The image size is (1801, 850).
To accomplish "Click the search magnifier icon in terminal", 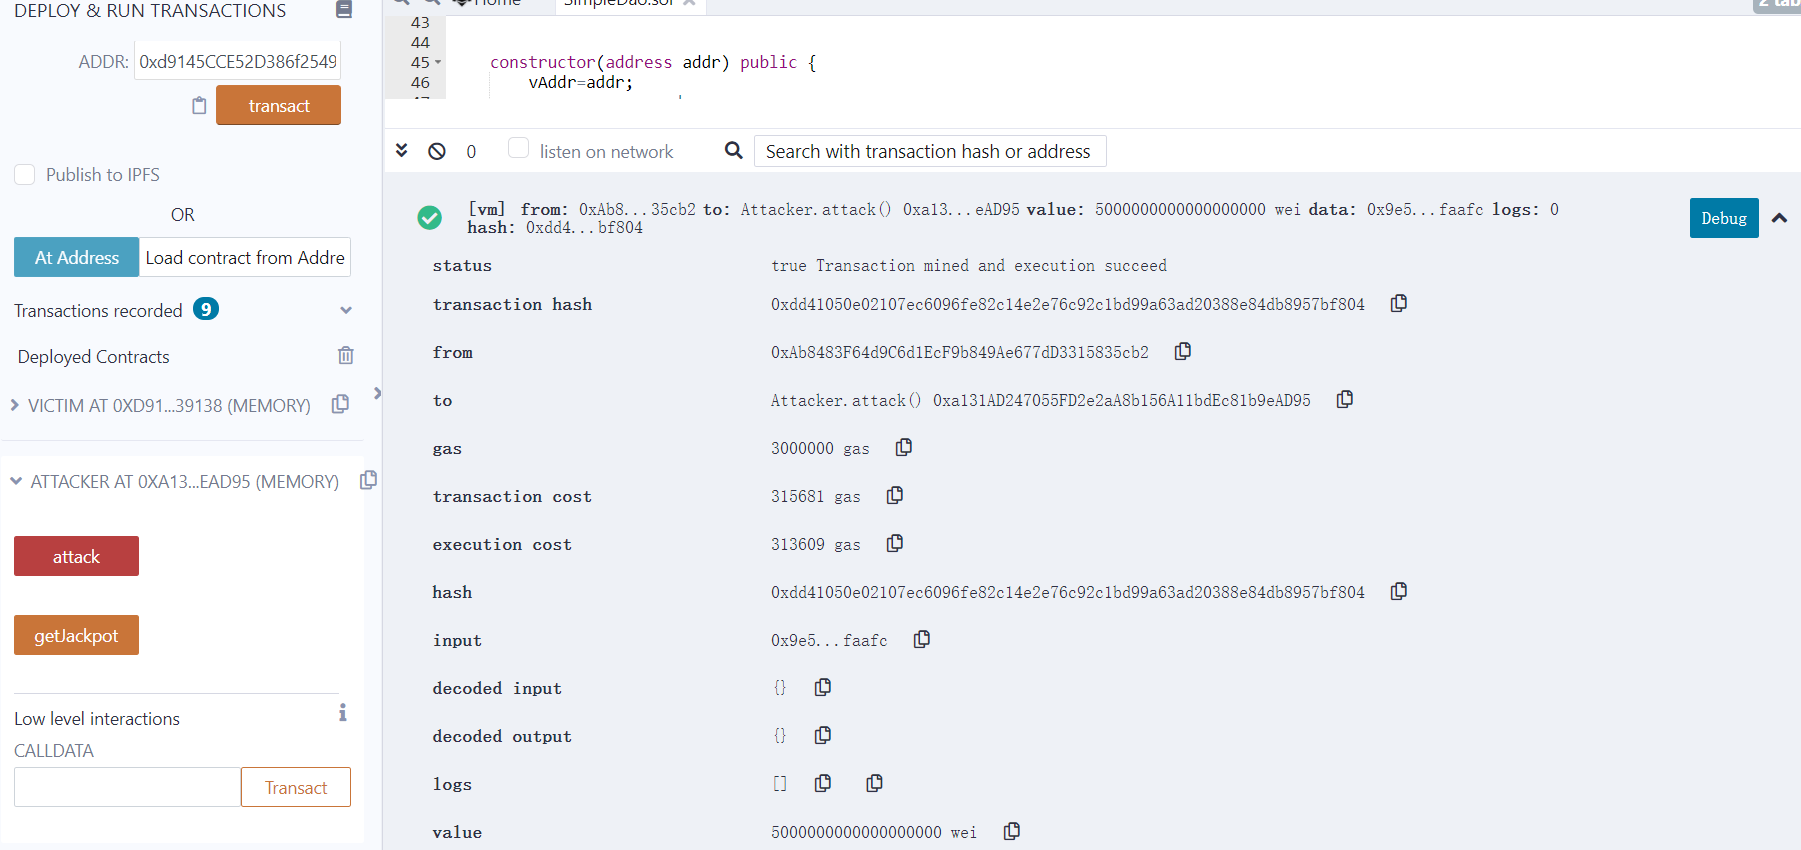I will pos(733,150).
